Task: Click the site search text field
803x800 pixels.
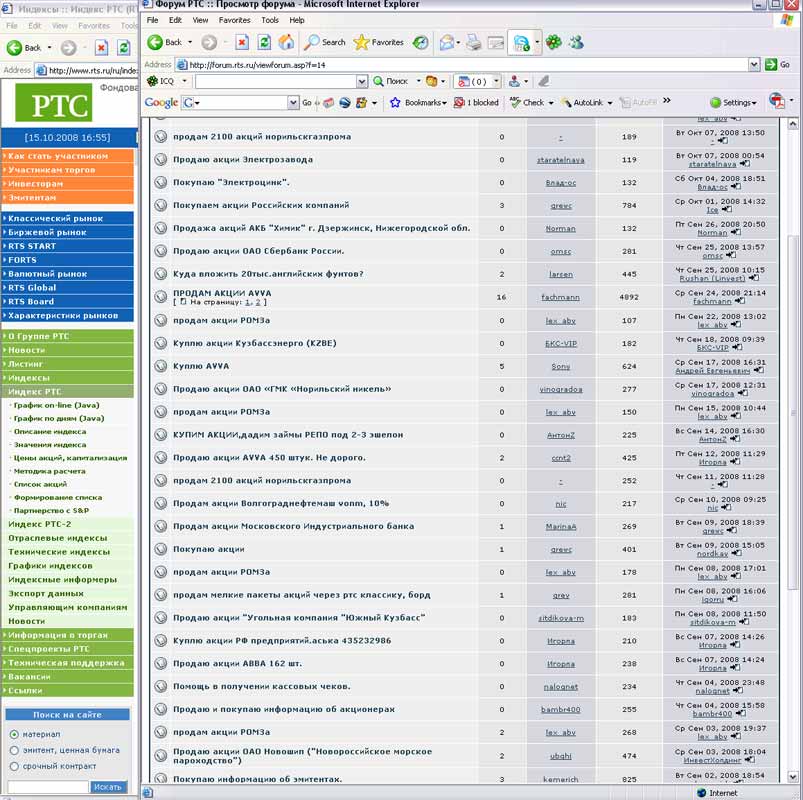Action: [x=48, y=786]
